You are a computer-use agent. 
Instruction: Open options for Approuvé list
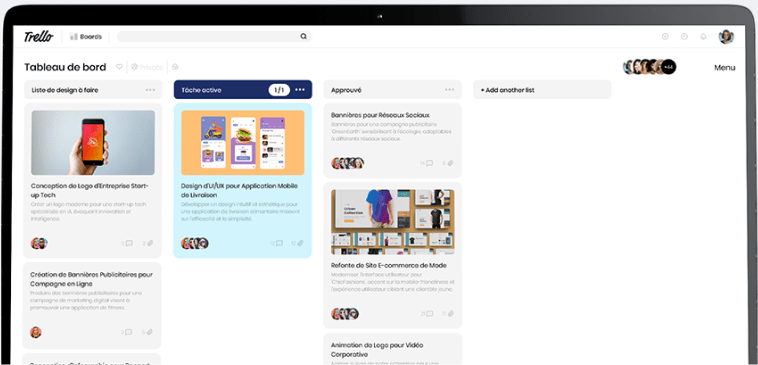450,90
